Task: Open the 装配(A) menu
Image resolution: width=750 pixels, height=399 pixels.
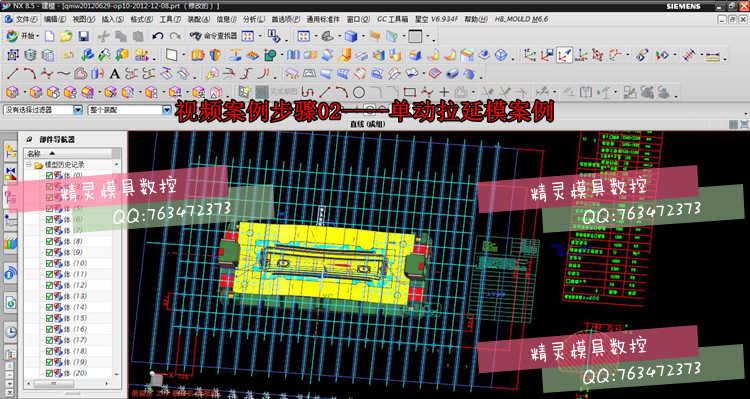Action: click(x=199, y=20)
